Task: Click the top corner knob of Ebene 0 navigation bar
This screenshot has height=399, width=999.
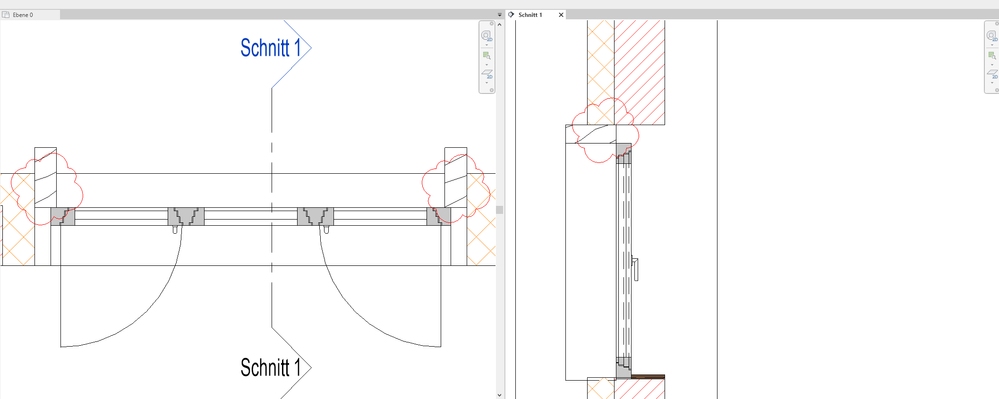Action: click(x=491, y=24)
